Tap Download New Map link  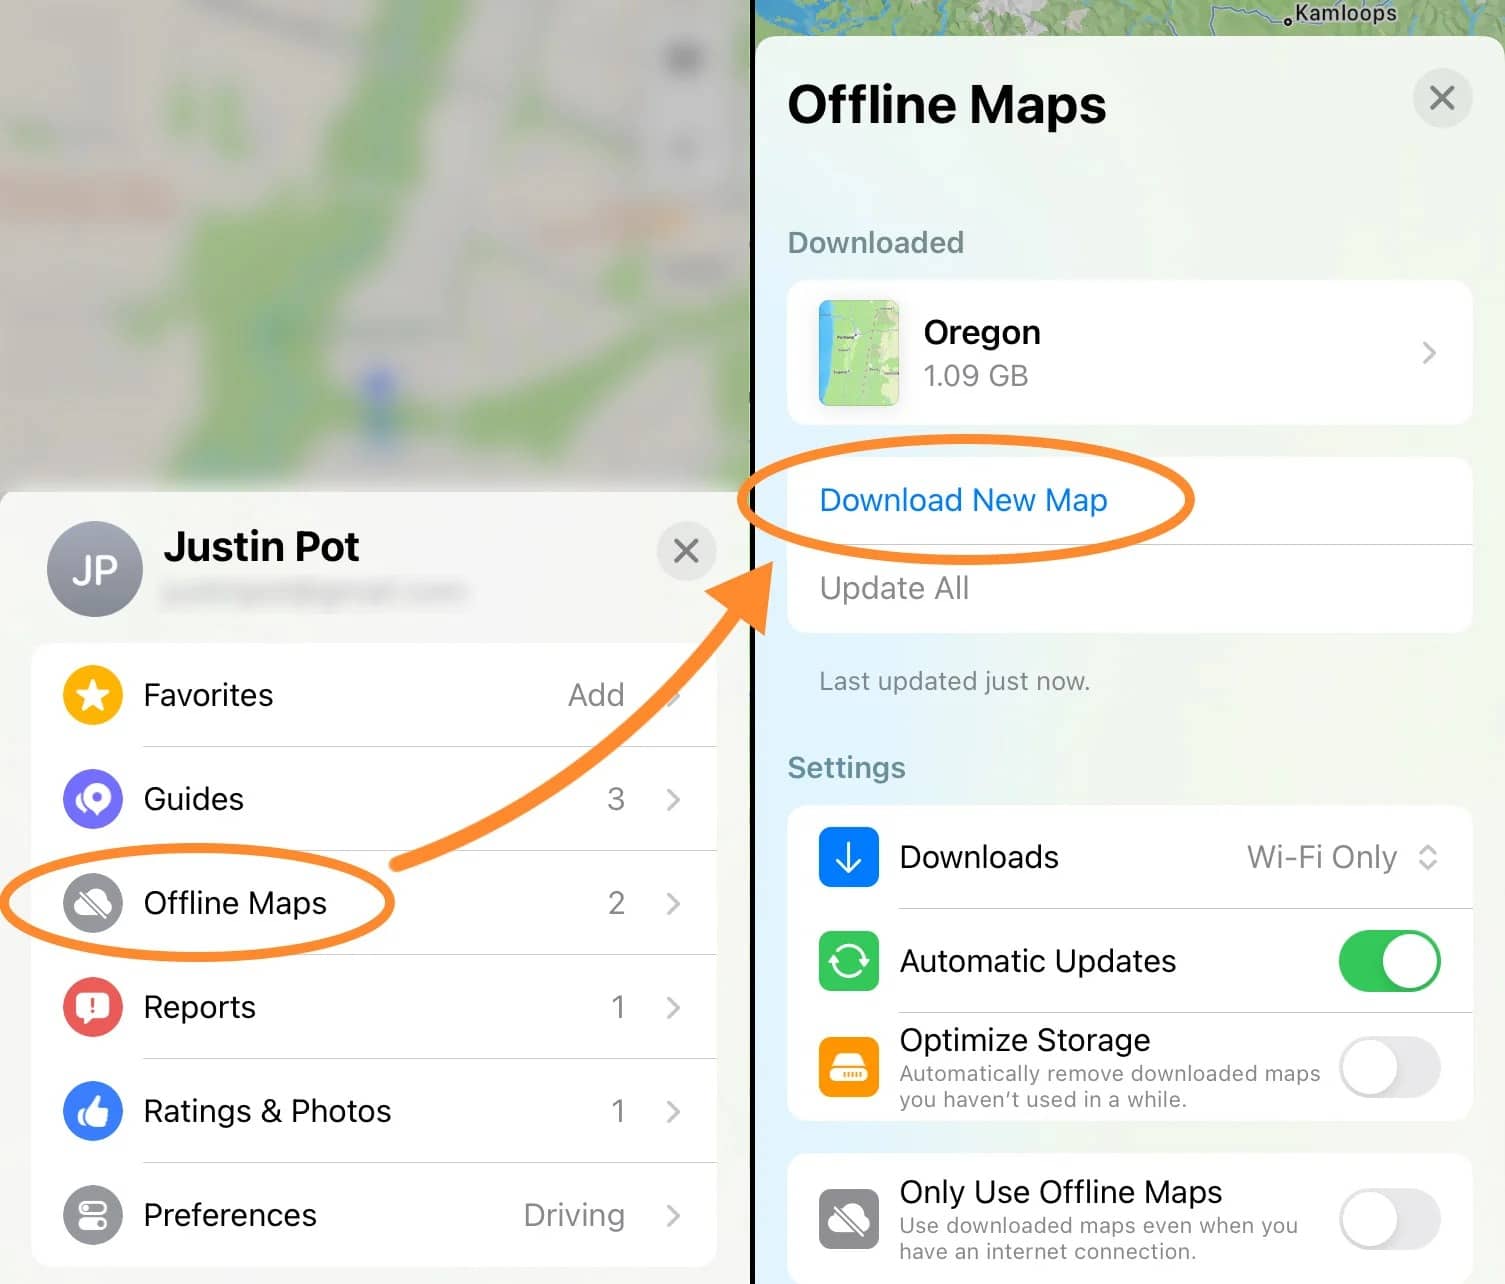pos(963,500)
